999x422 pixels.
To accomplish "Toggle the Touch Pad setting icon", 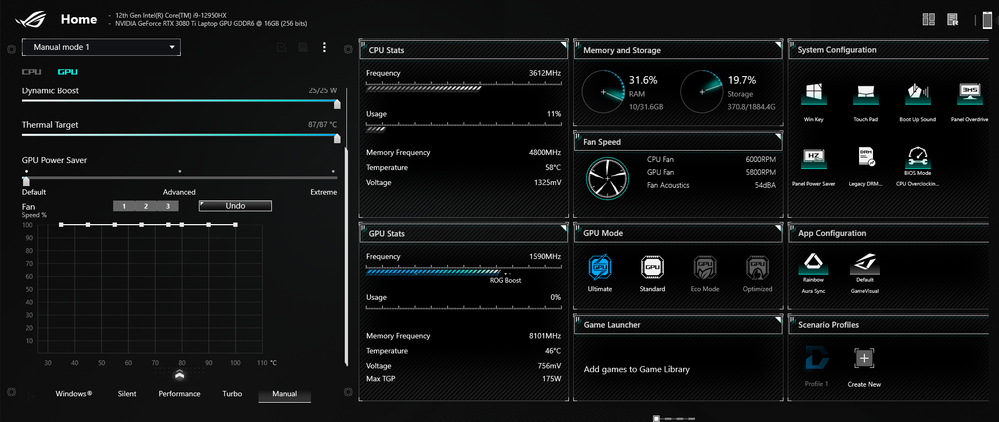I will (x=866, y=94).
